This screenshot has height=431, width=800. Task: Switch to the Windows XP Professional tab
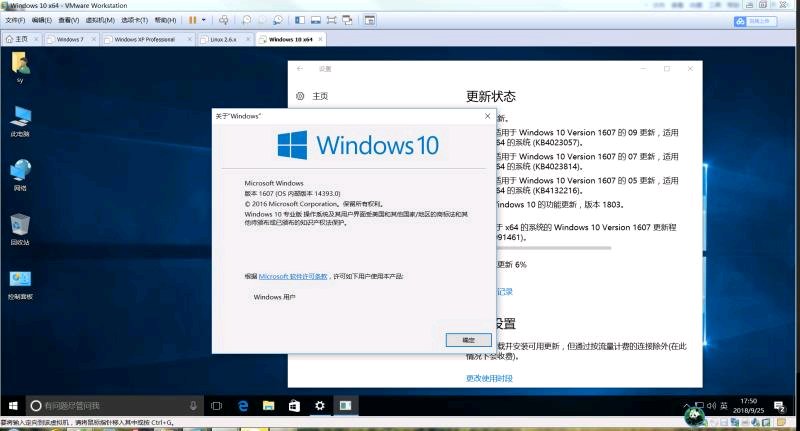coord(144,39)
